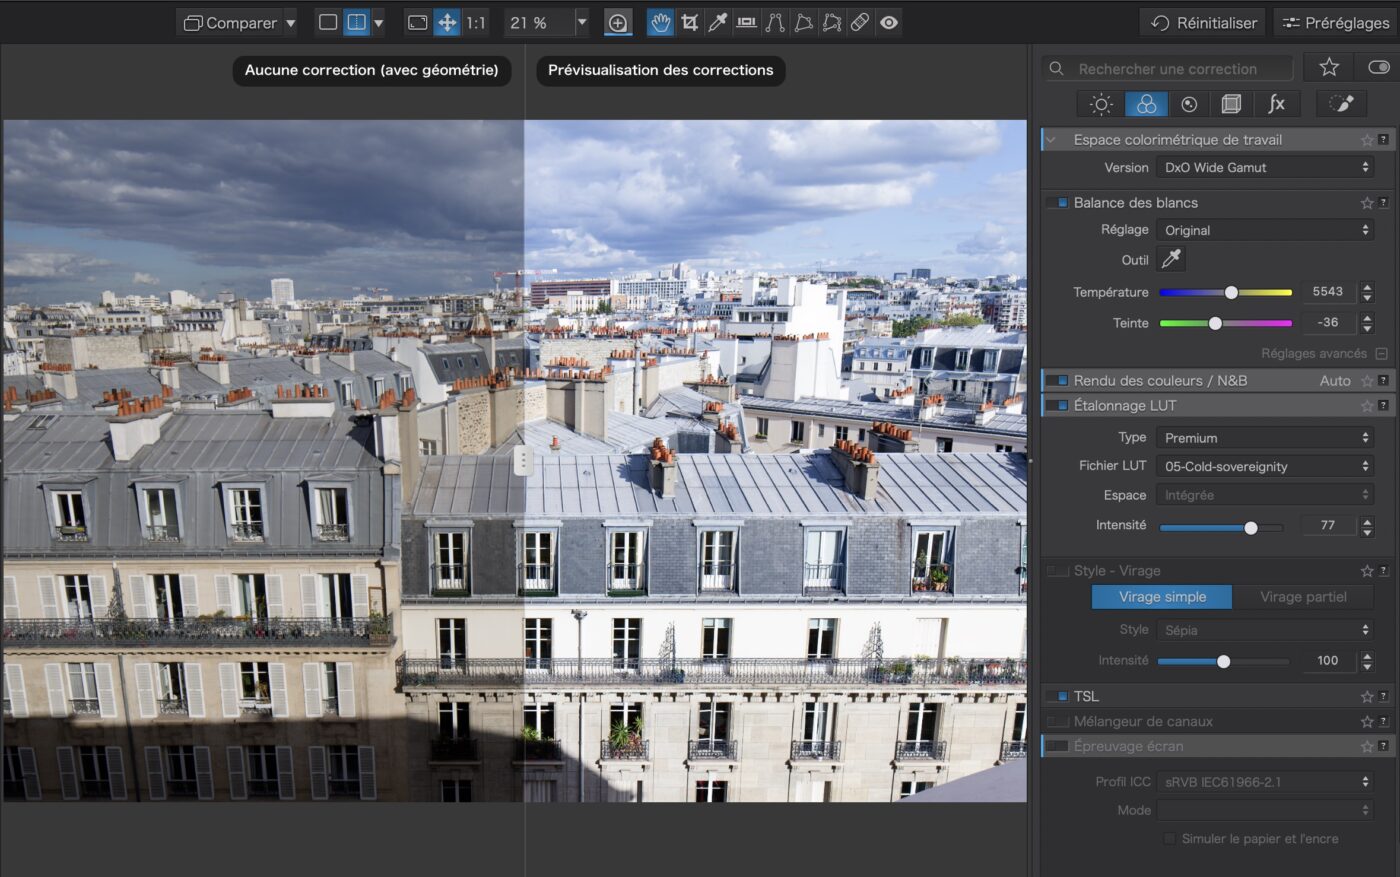The image size is (1400, 877).
Task: Switch to Virage partiel tab
Action: [x=1303, y=597]
